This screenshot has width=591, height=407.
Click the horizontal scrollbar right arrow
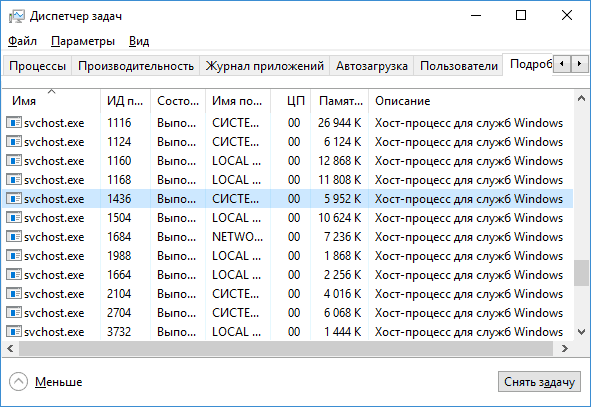coord(564,349)
